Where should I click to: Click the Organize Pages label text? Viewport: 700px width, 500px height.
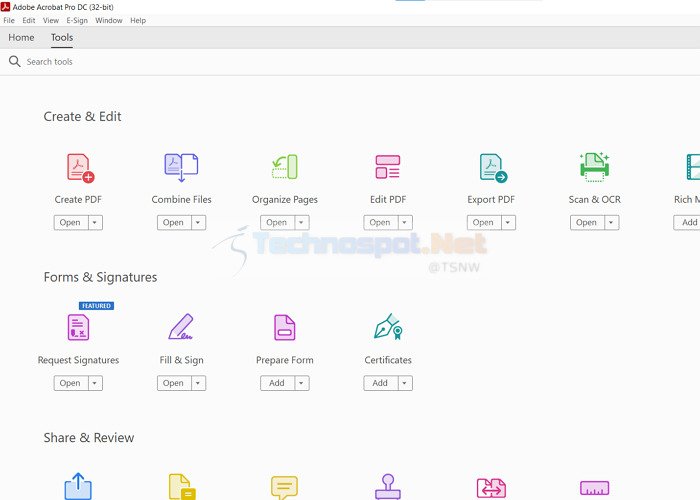click(285, 200)
